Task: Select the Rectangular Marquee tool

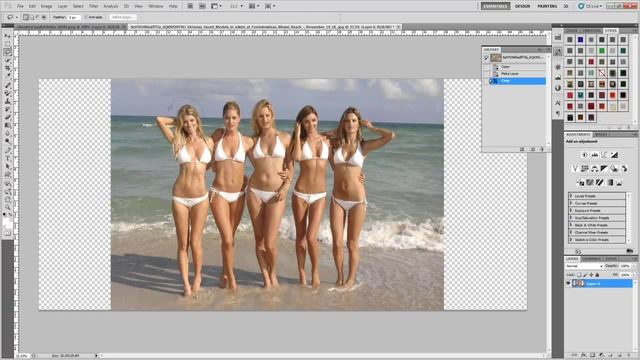Action: 8,44
